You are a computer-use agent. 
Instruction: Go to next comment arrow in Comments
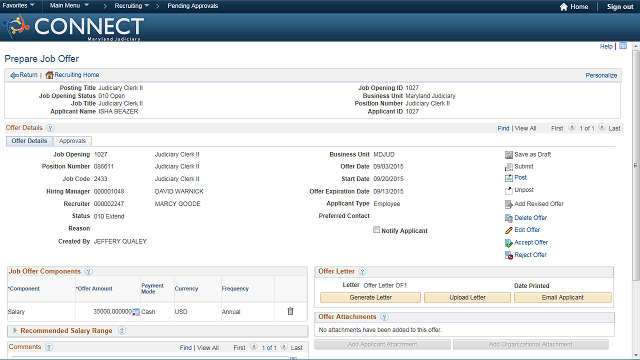click(284, 347)
